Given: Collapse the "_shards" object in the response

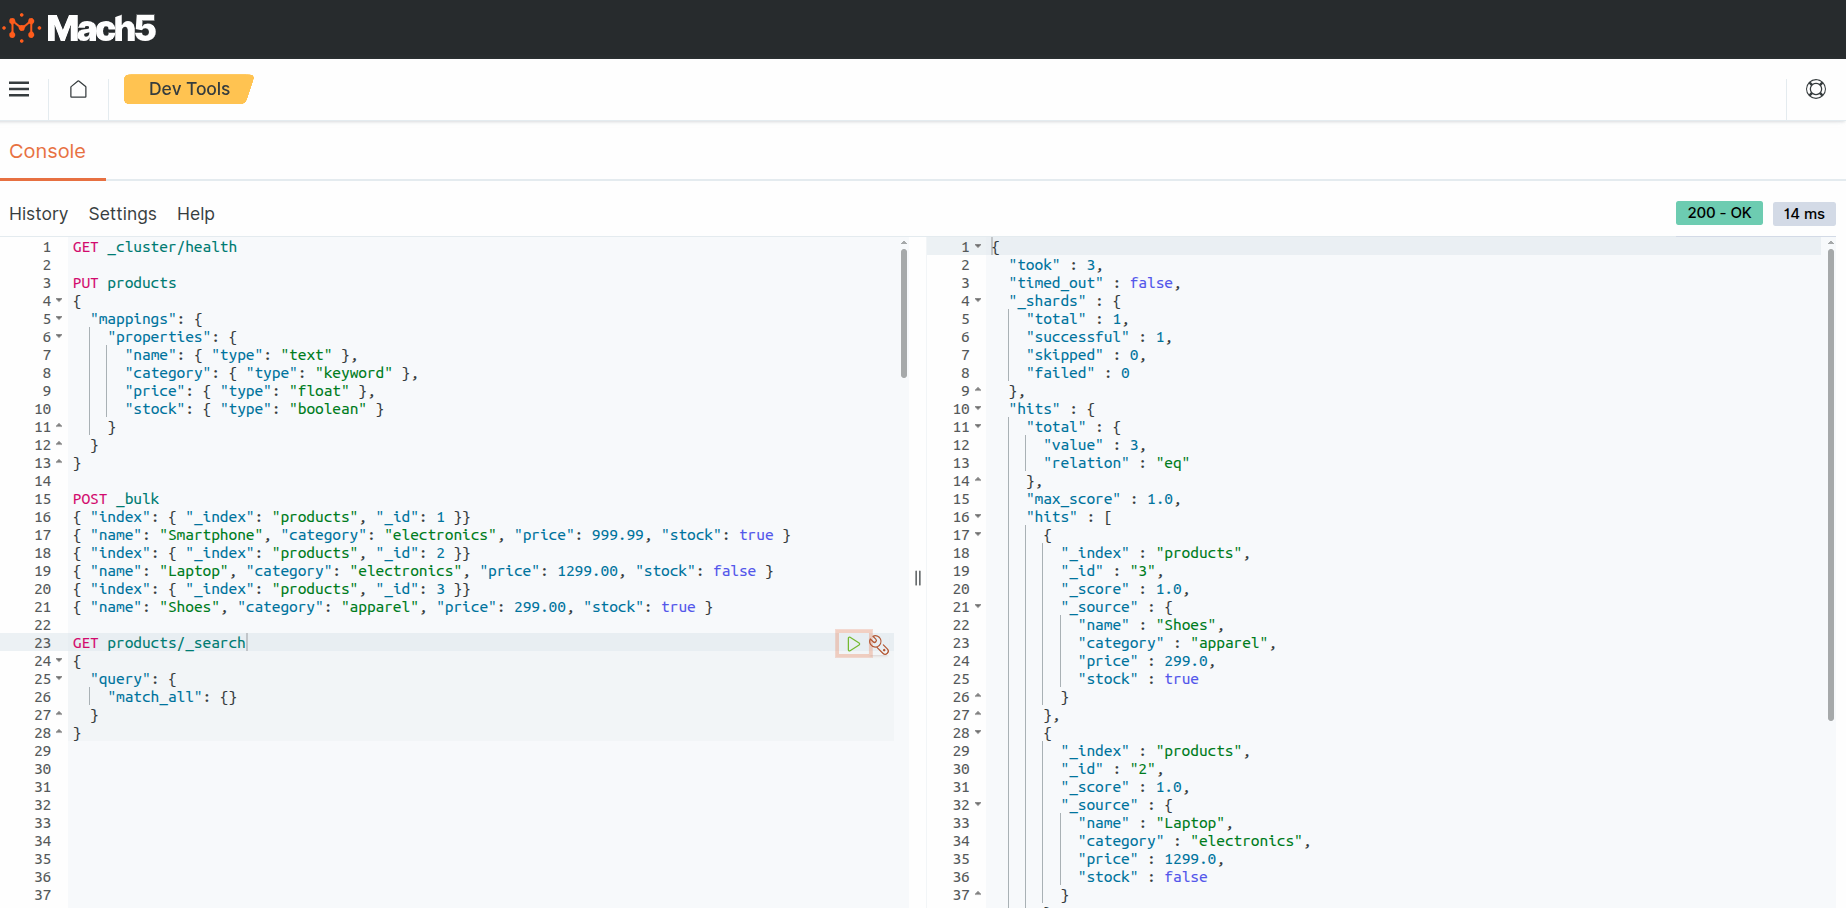Looking at the screenshot, I should coord(978,301).
